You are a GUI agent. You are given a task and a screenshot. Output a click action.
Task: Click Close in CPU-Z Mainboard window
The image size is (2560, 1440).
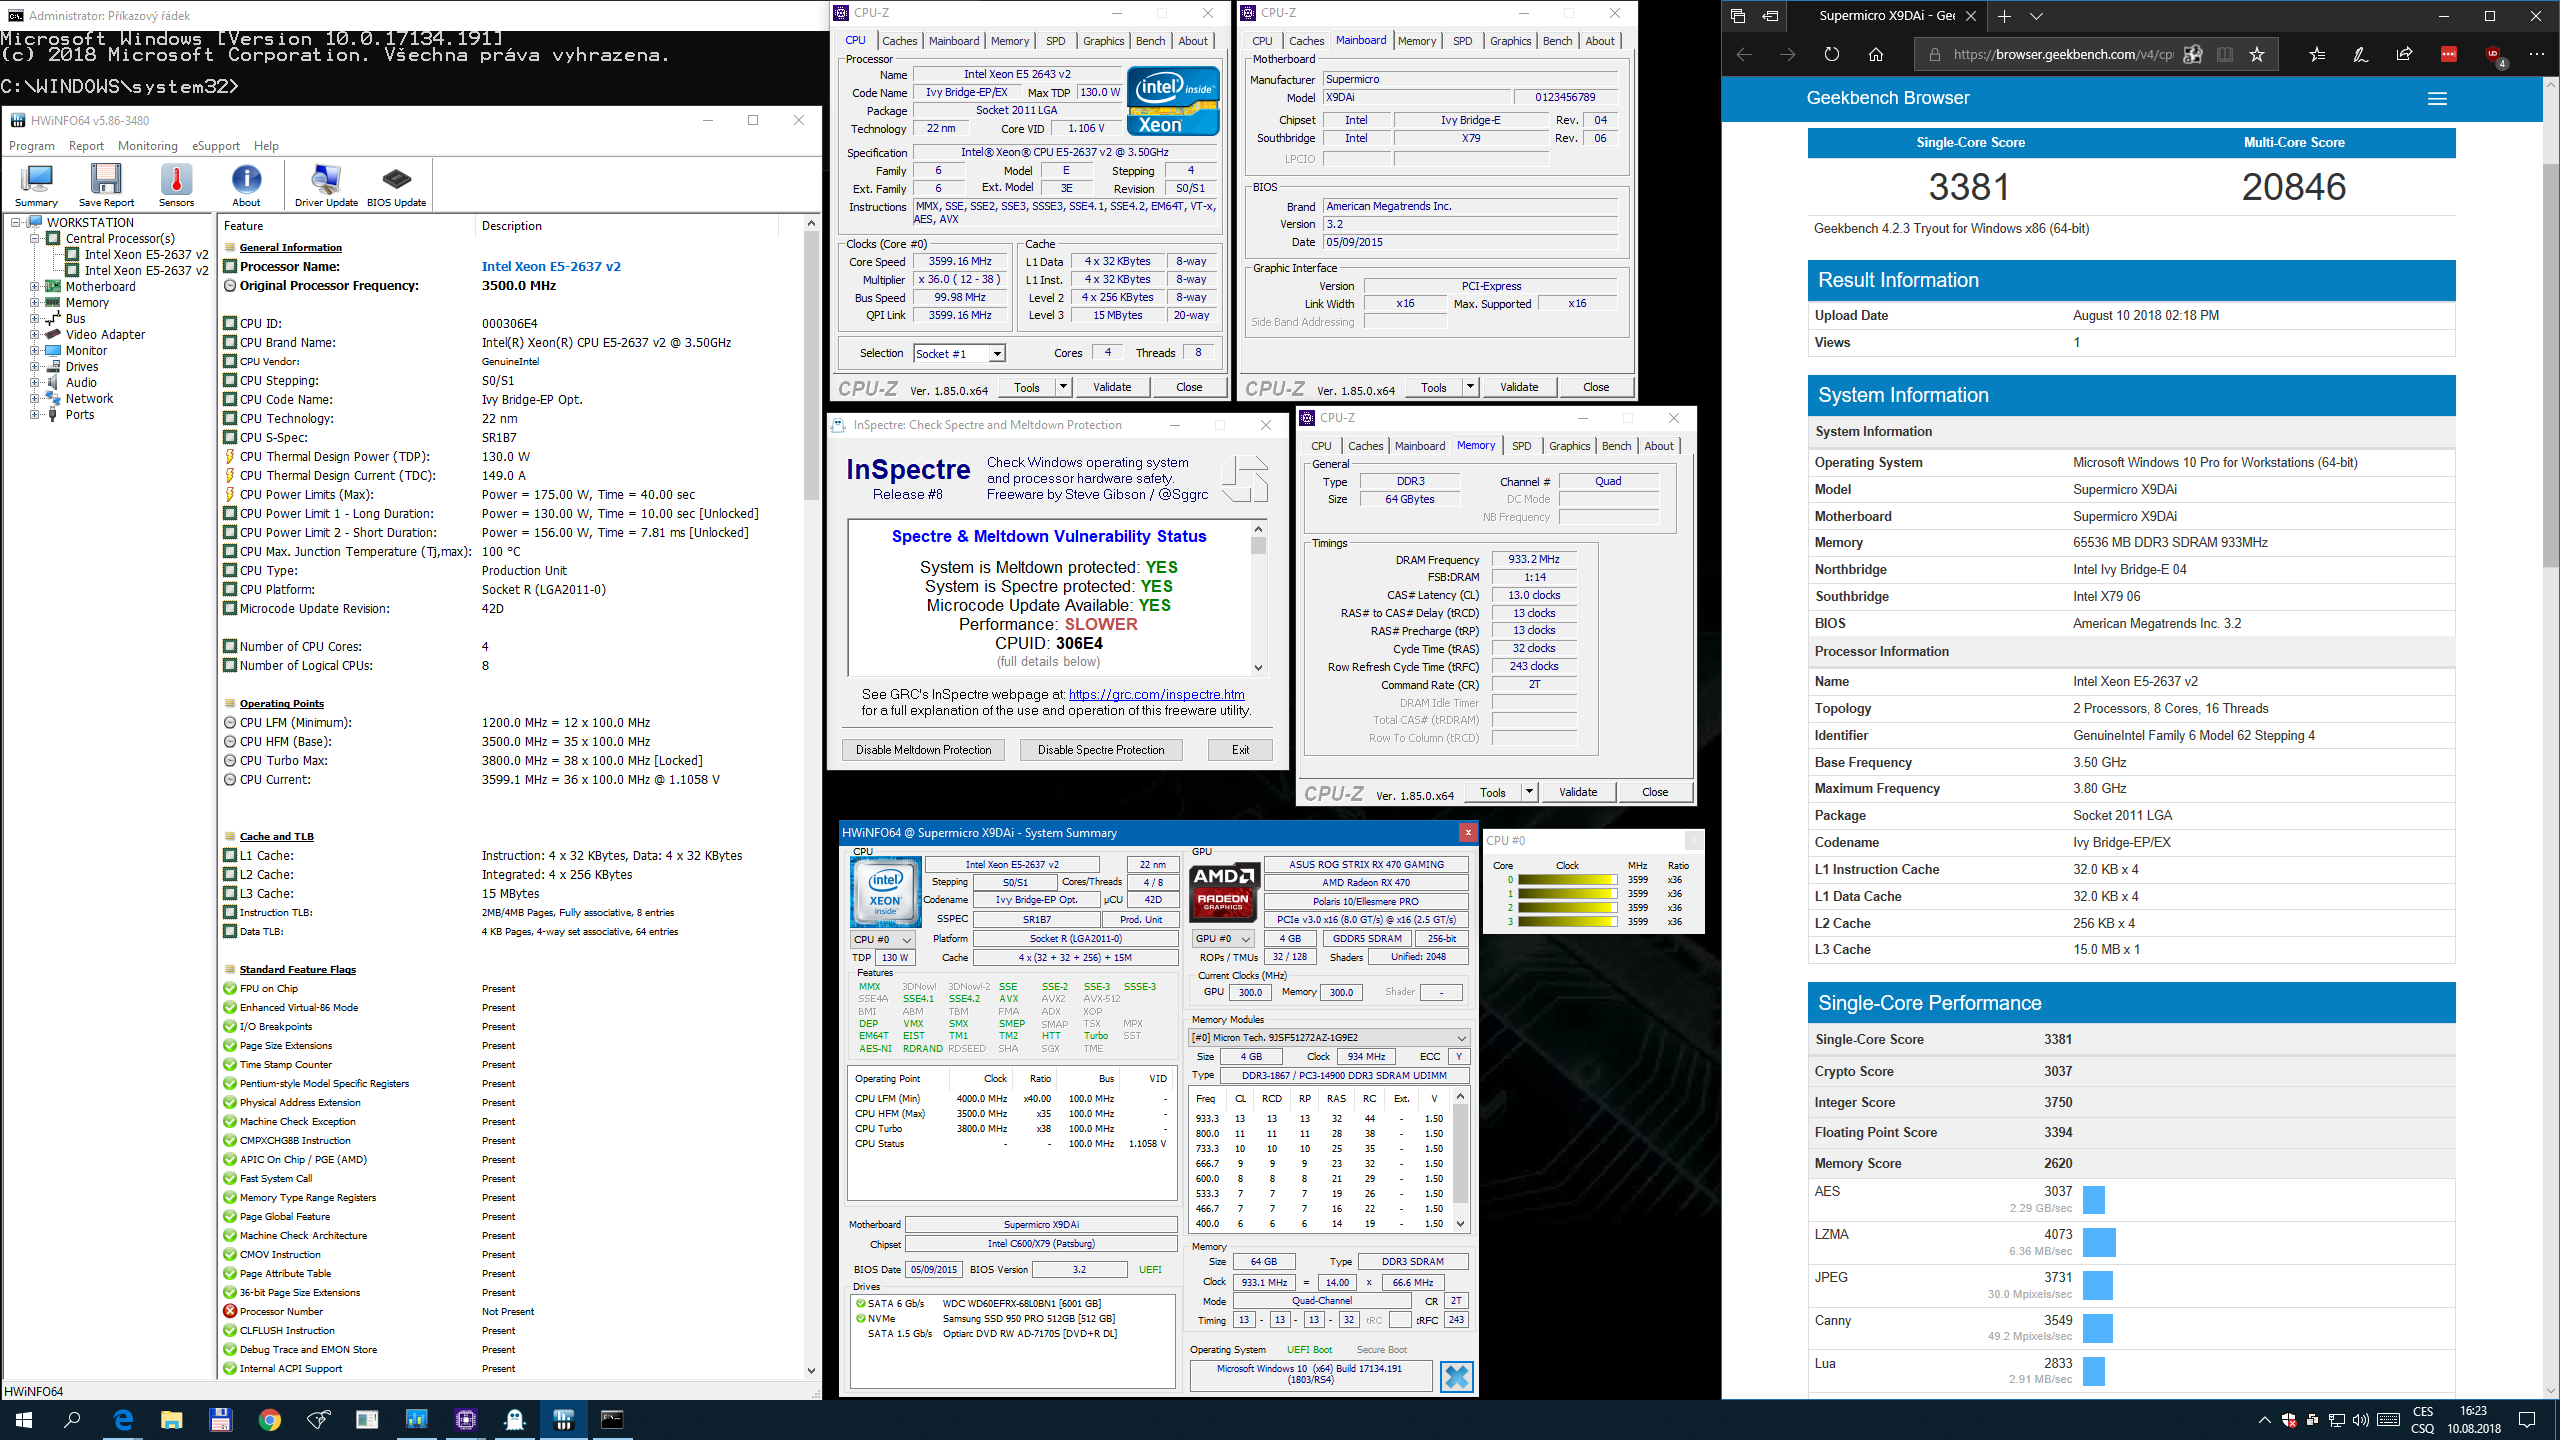click(1596, 387)
